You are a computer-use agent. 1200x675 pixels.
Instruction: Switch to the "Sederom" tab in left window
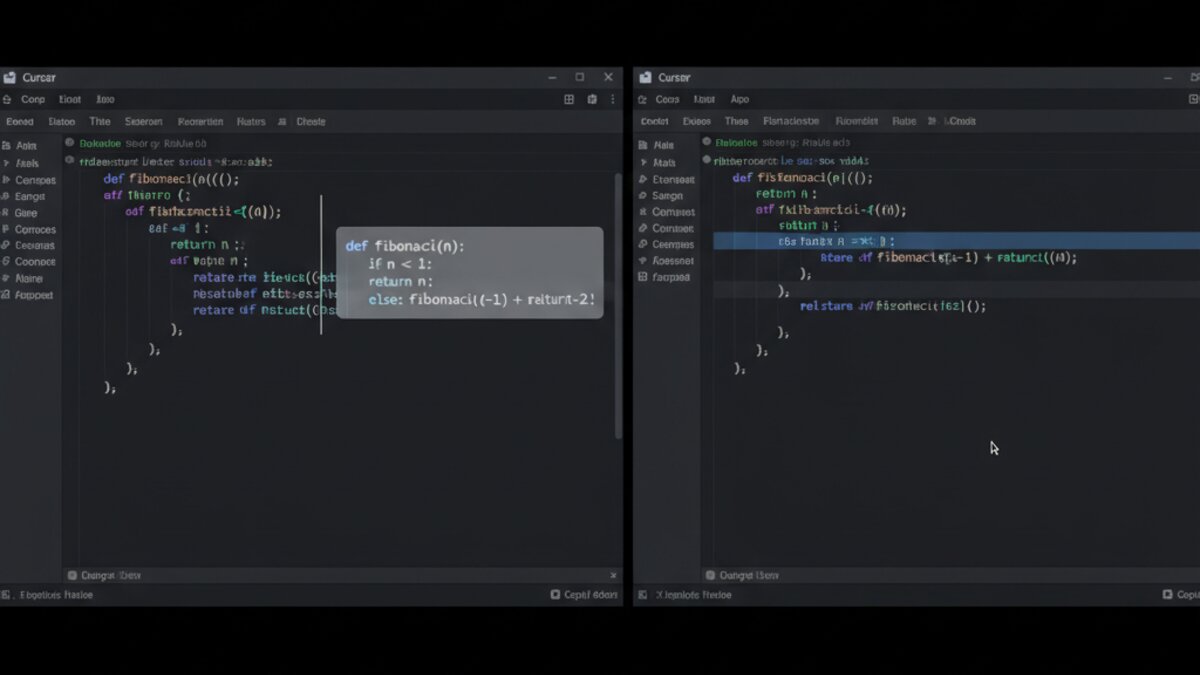tap(143, 121)
